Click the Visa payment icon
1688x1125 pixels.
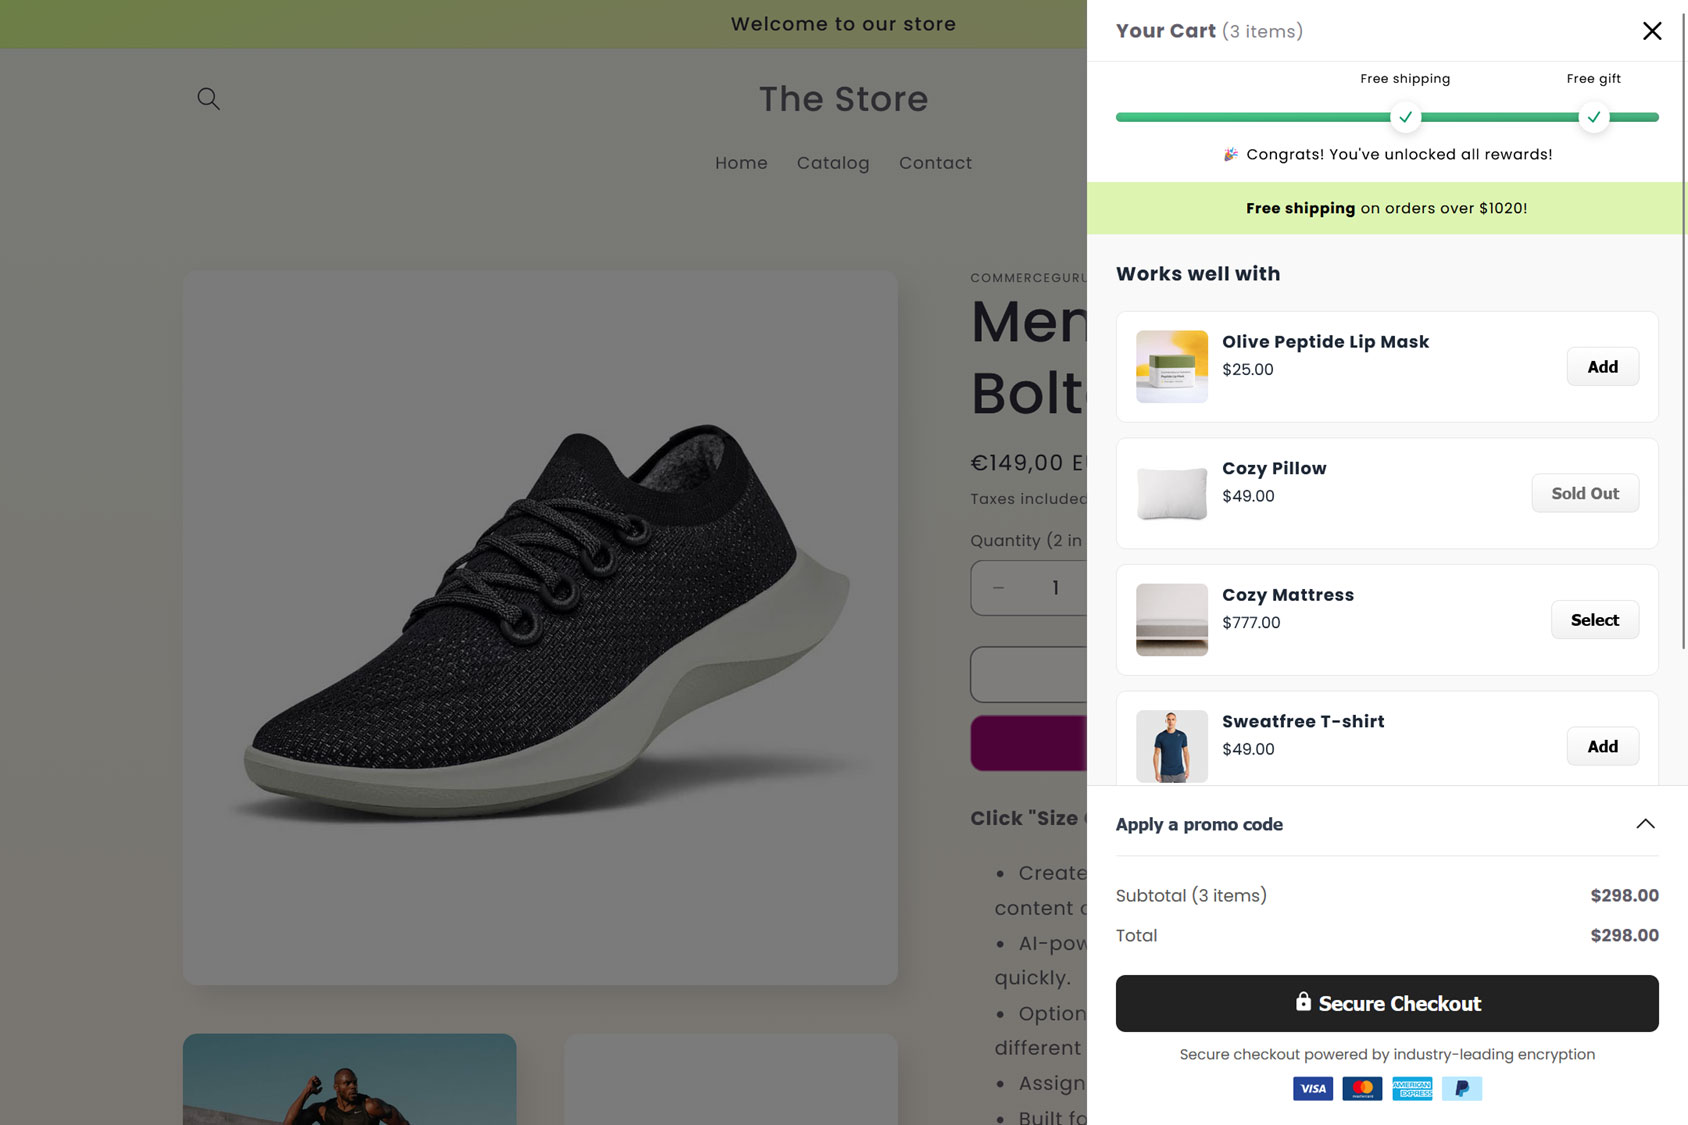pyautogui.click(x=1313, y=1088)
